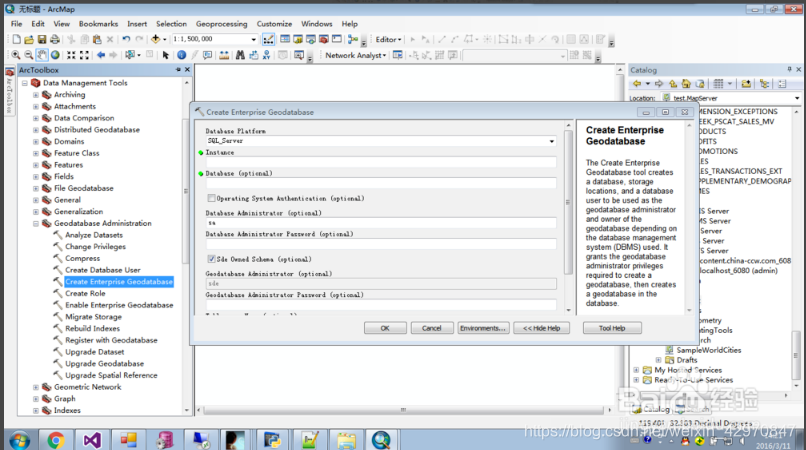This screenshot has height=450, width=806.
Task: Click the Paste clipboard icon
Action: click(97, 39)
